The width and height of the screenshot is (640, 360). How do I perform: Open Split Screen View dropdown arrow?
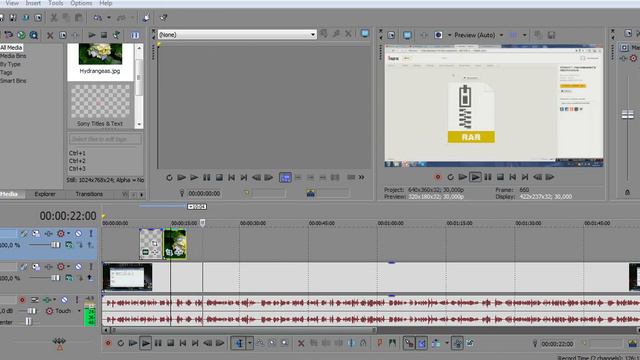[449, 35]
